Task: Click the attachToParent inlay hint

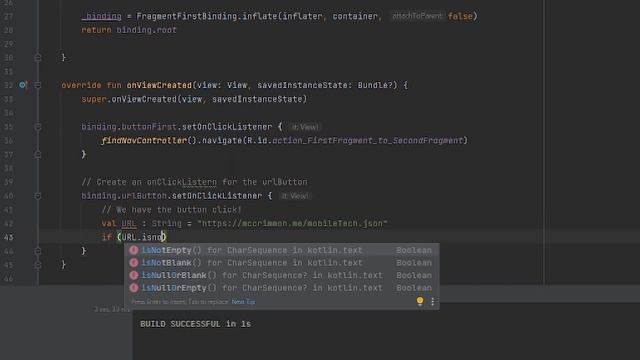Action: pos(417,16)
